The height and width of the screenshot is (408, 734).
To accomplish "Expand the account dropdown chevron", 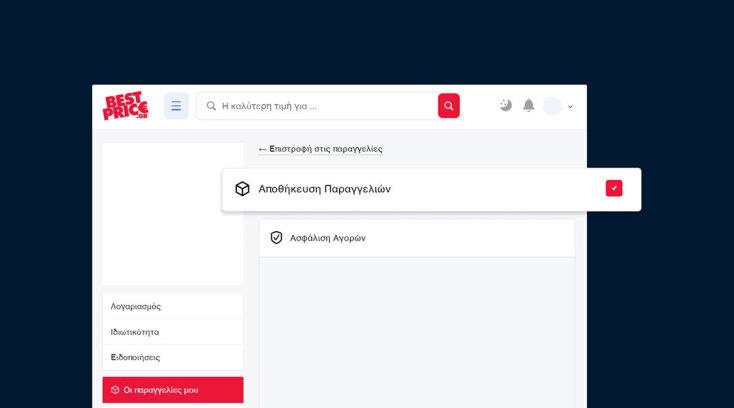I will pos(571,107).
